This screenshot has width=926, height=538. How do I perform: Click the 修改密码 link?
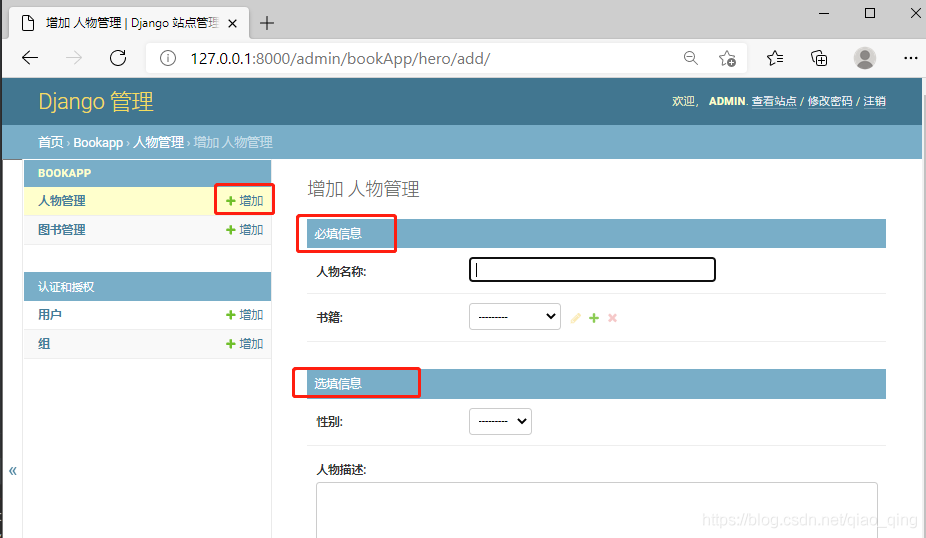coord(830,101)
